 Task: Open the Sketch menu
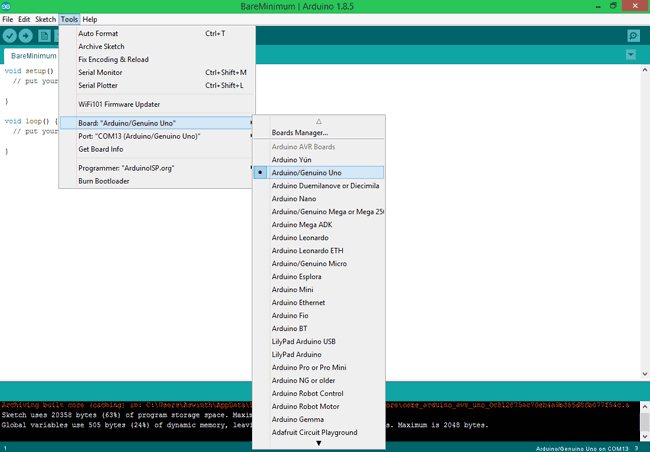tap(46, 19)
